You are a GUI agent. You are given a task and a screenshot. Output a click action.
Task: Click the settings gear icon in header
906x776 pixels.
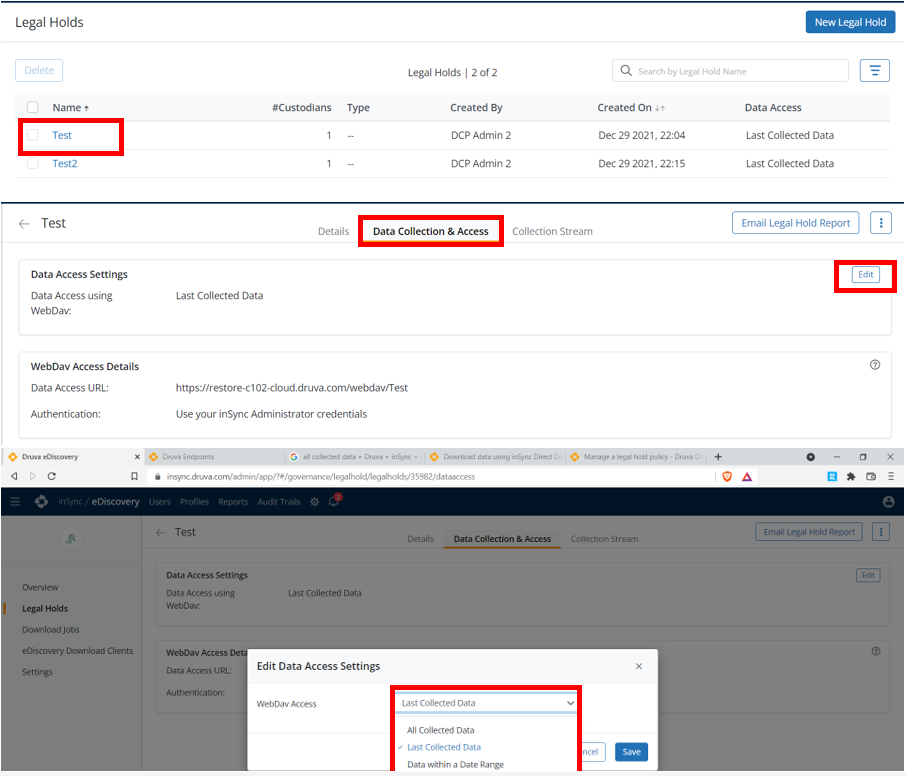[314, 502]
